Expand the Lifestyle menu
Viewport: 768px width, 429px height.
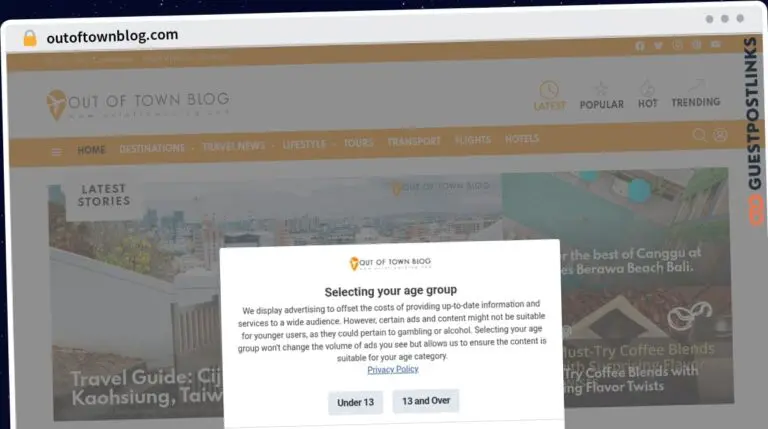click(304, 144)
